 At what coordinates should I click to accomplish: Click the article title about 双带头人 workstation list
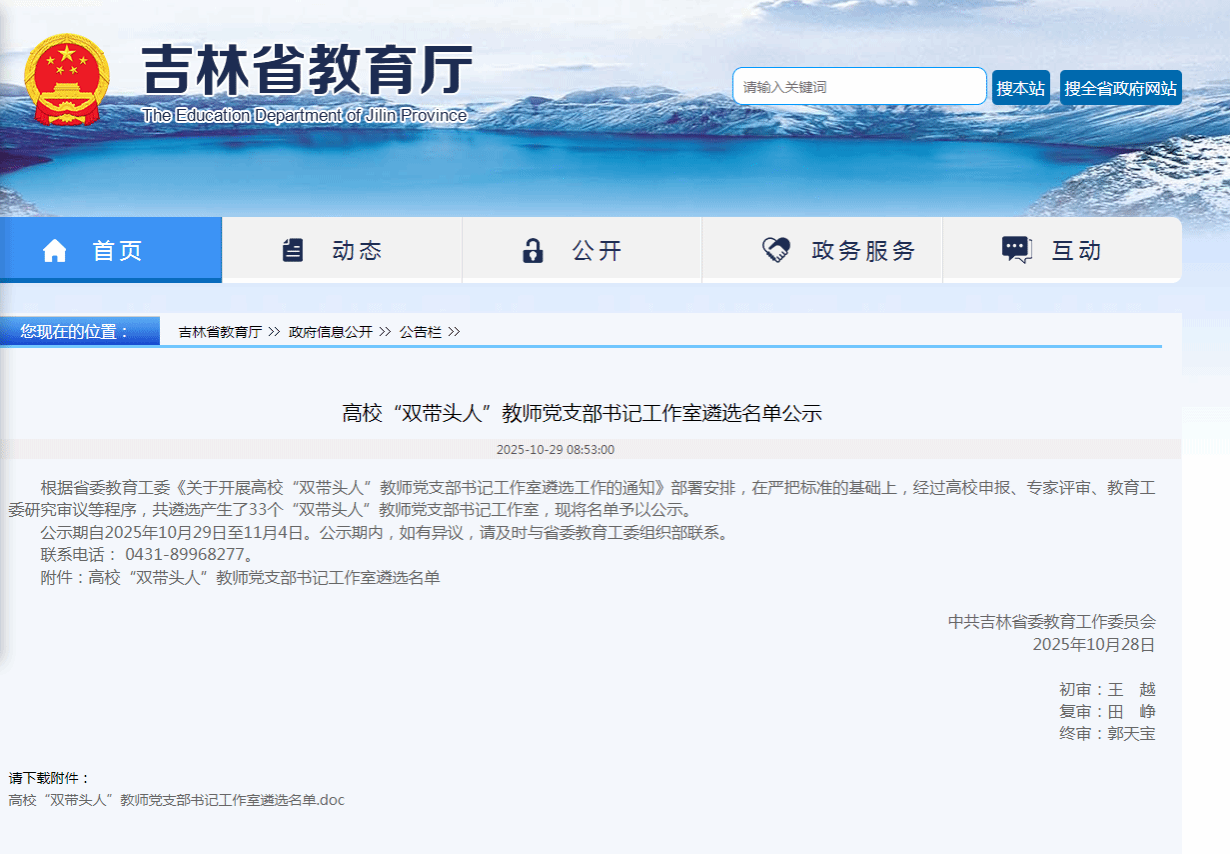581,413
